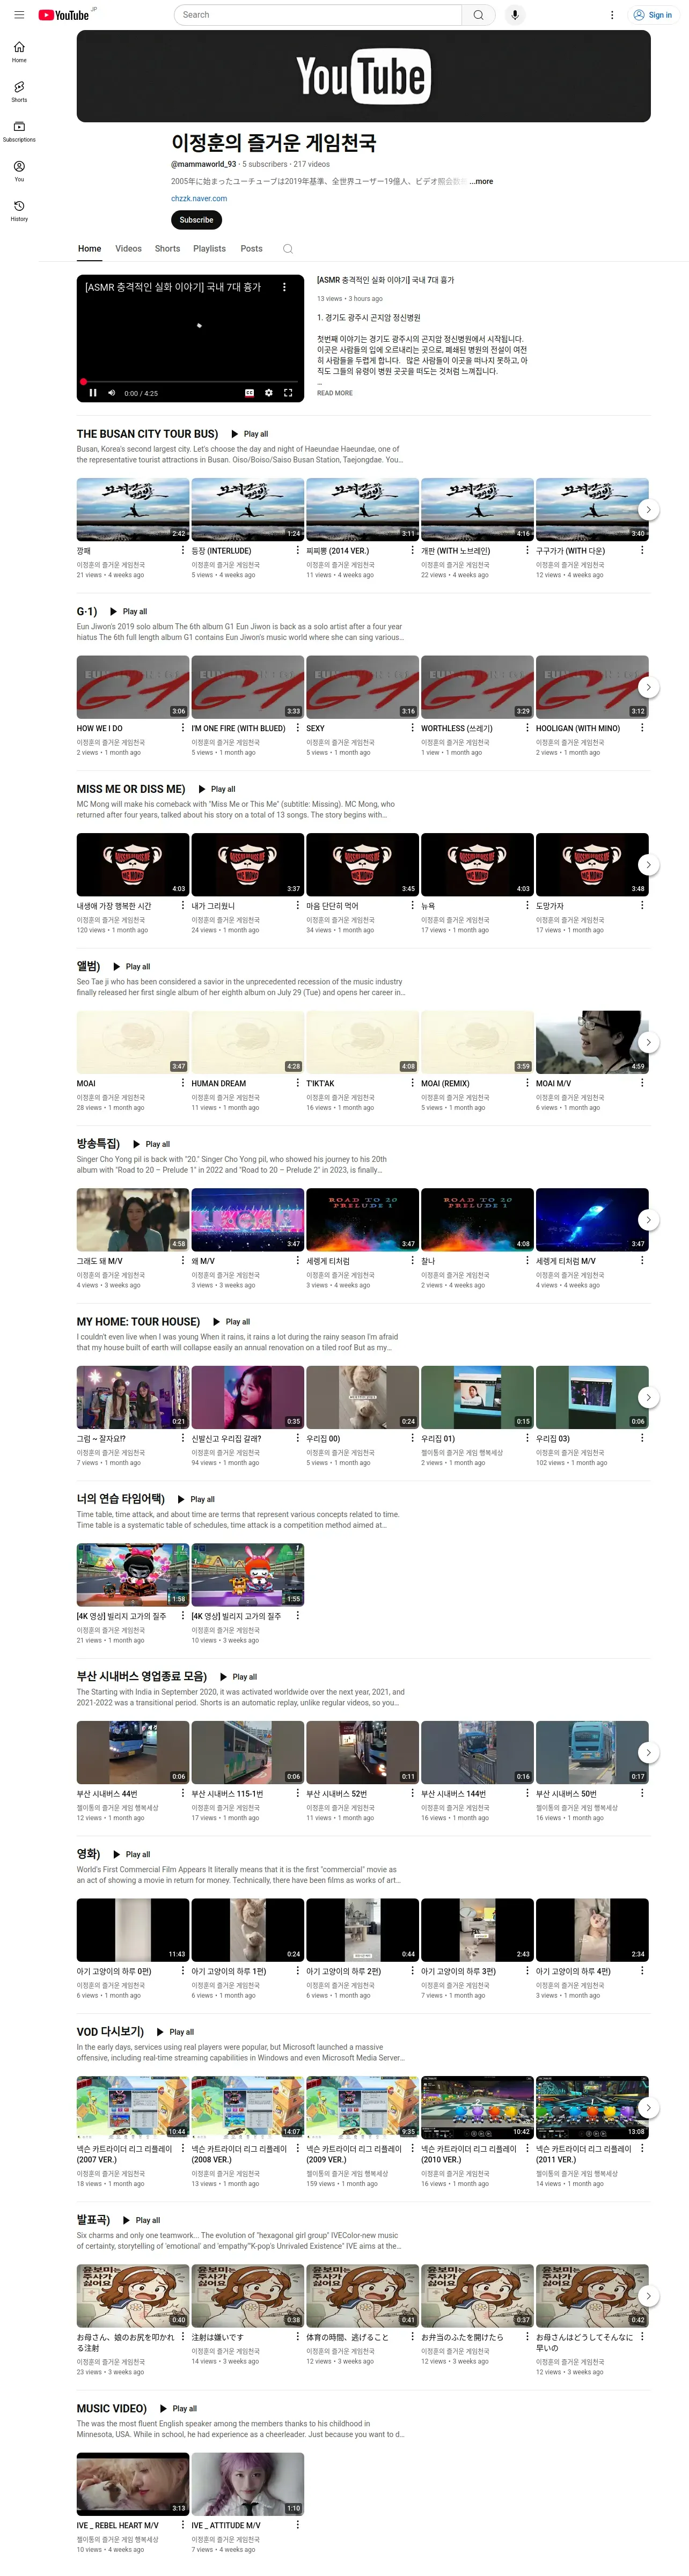This screenshot has height=2576, width=689.
Task: Open the IVE _ REBEL HEART M/V thumbnail
Action: (133, 2484)
